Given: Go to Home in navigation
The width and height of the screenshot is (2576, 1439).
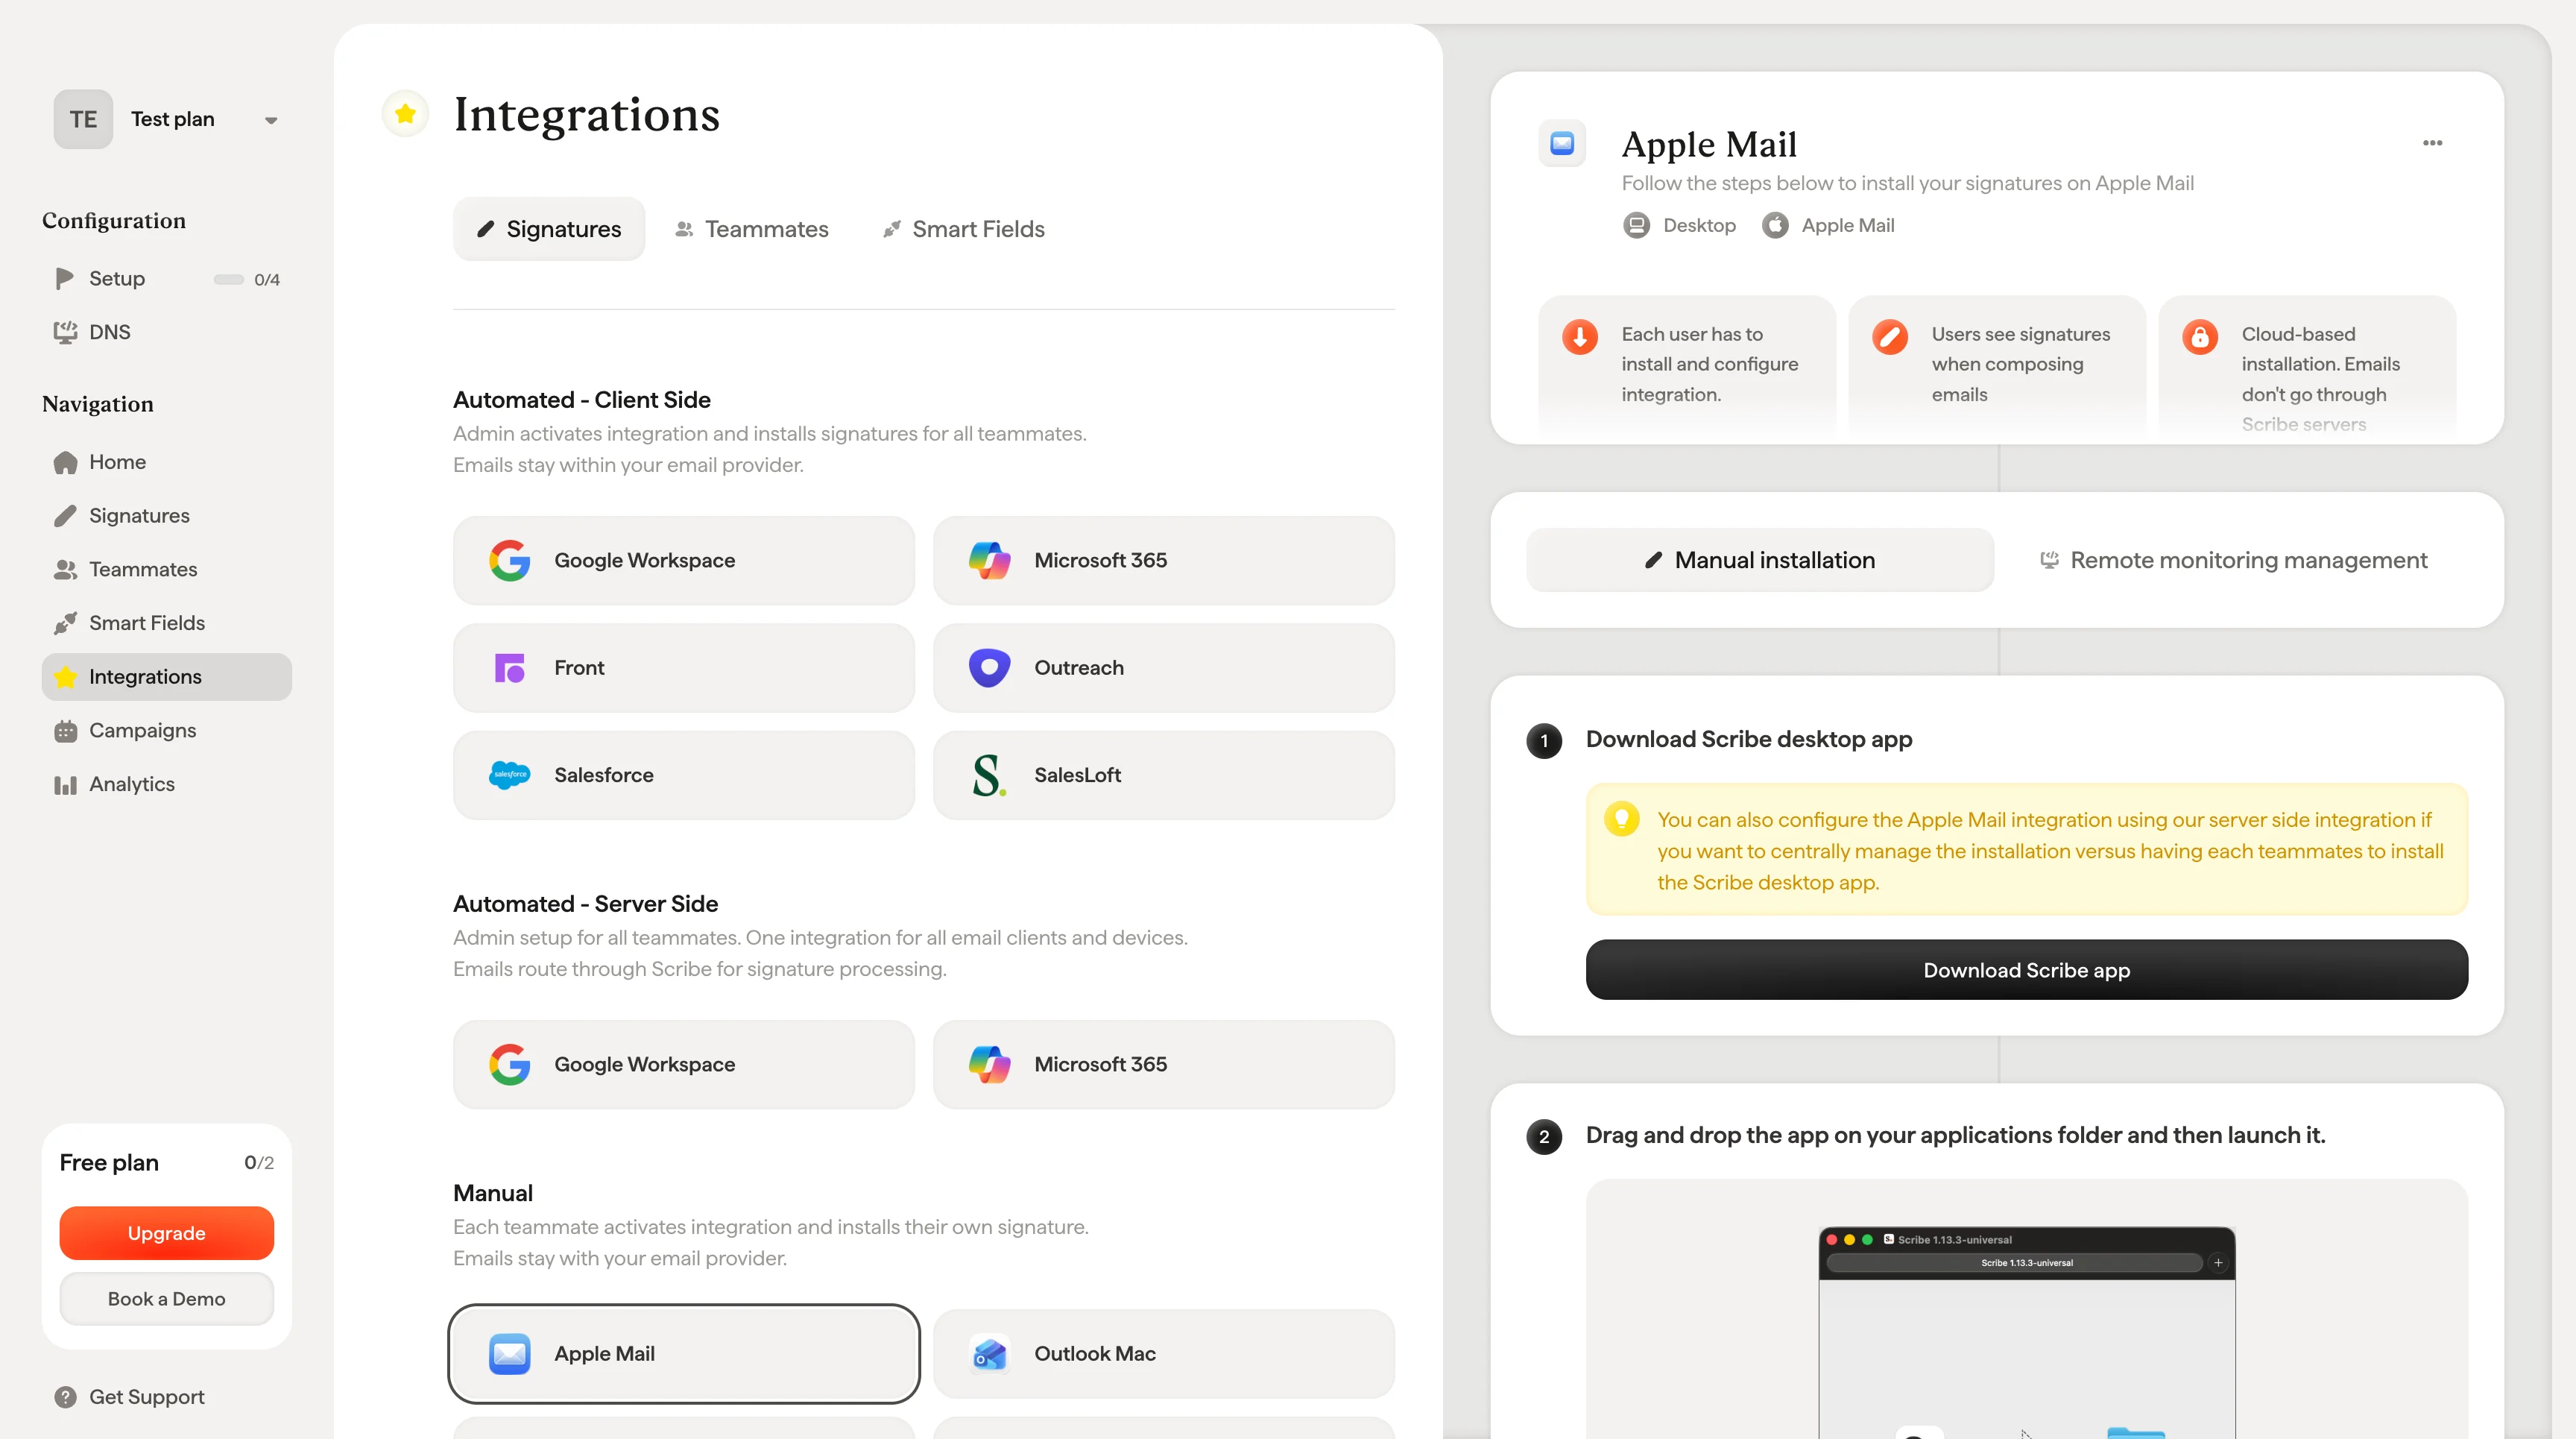Looking at the screenshot, I should [166, 462].
